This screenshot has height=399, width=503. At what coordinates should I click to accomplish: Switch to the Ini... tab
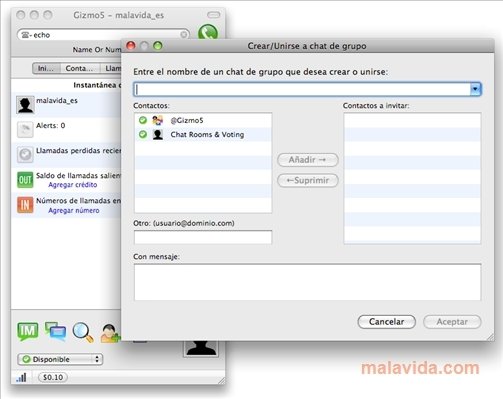[46, 68]
